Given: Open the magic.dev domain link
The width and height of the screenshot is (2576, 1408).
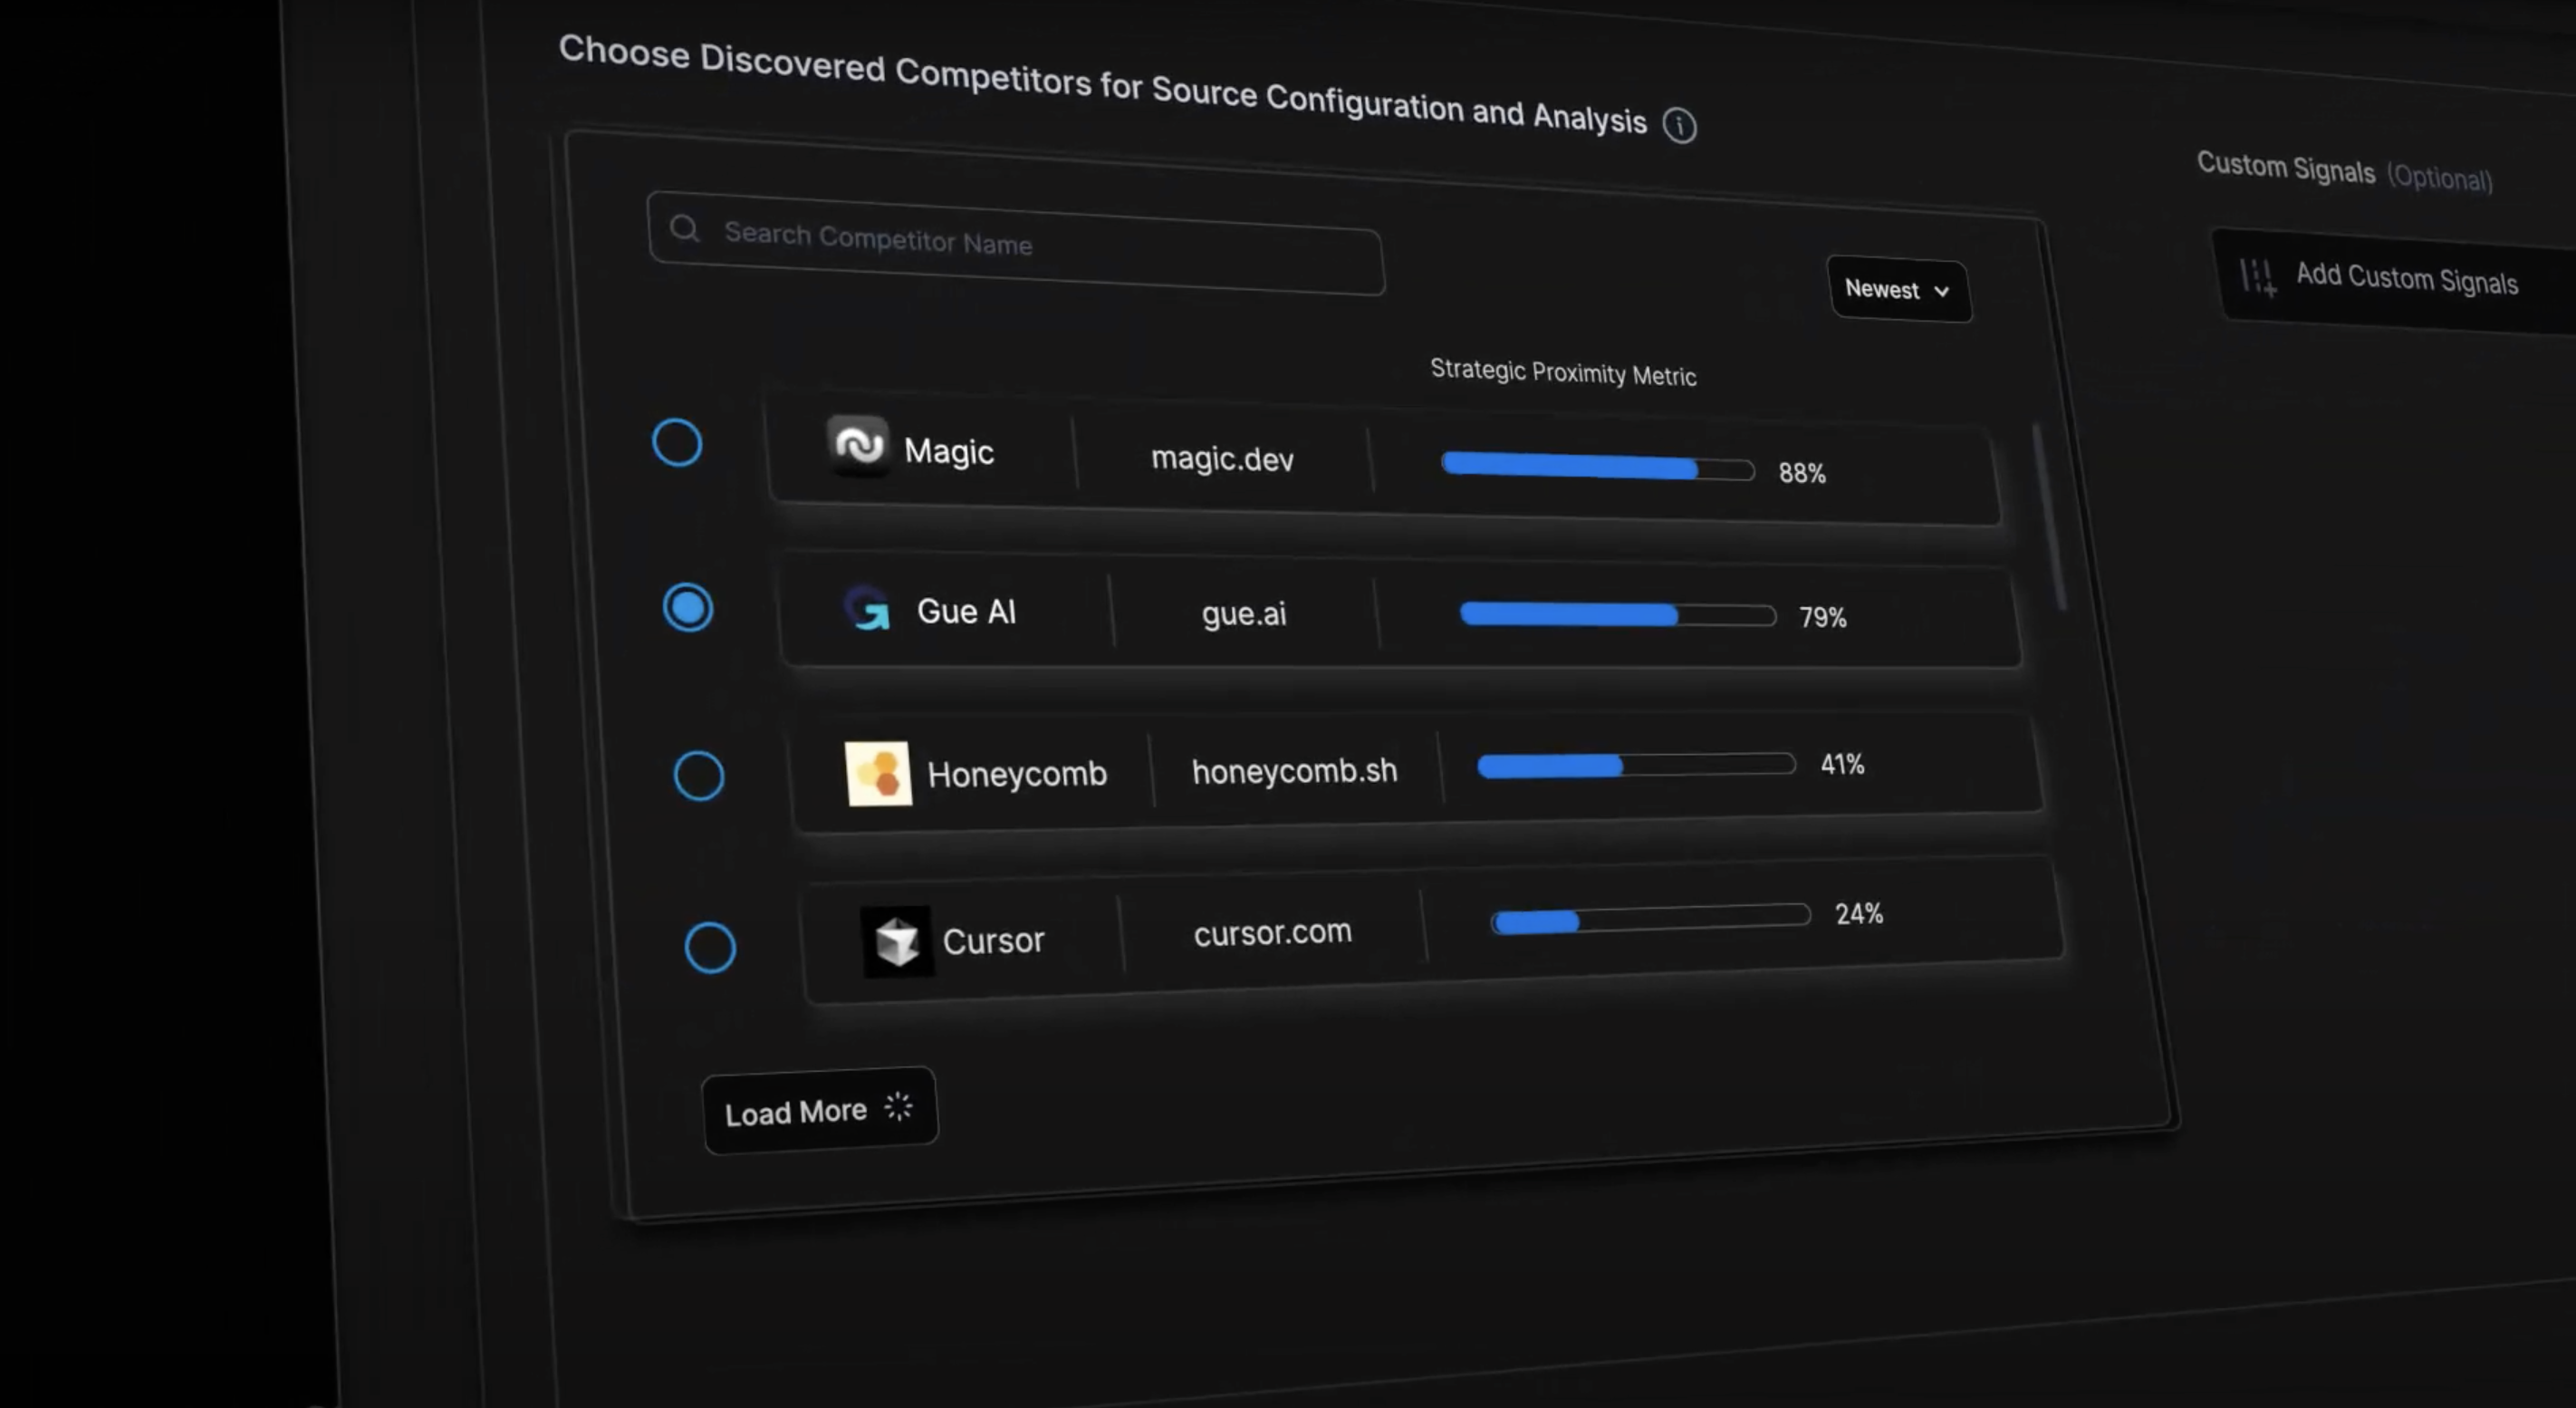Looking at the screenshot, I should coord(1222,459).
